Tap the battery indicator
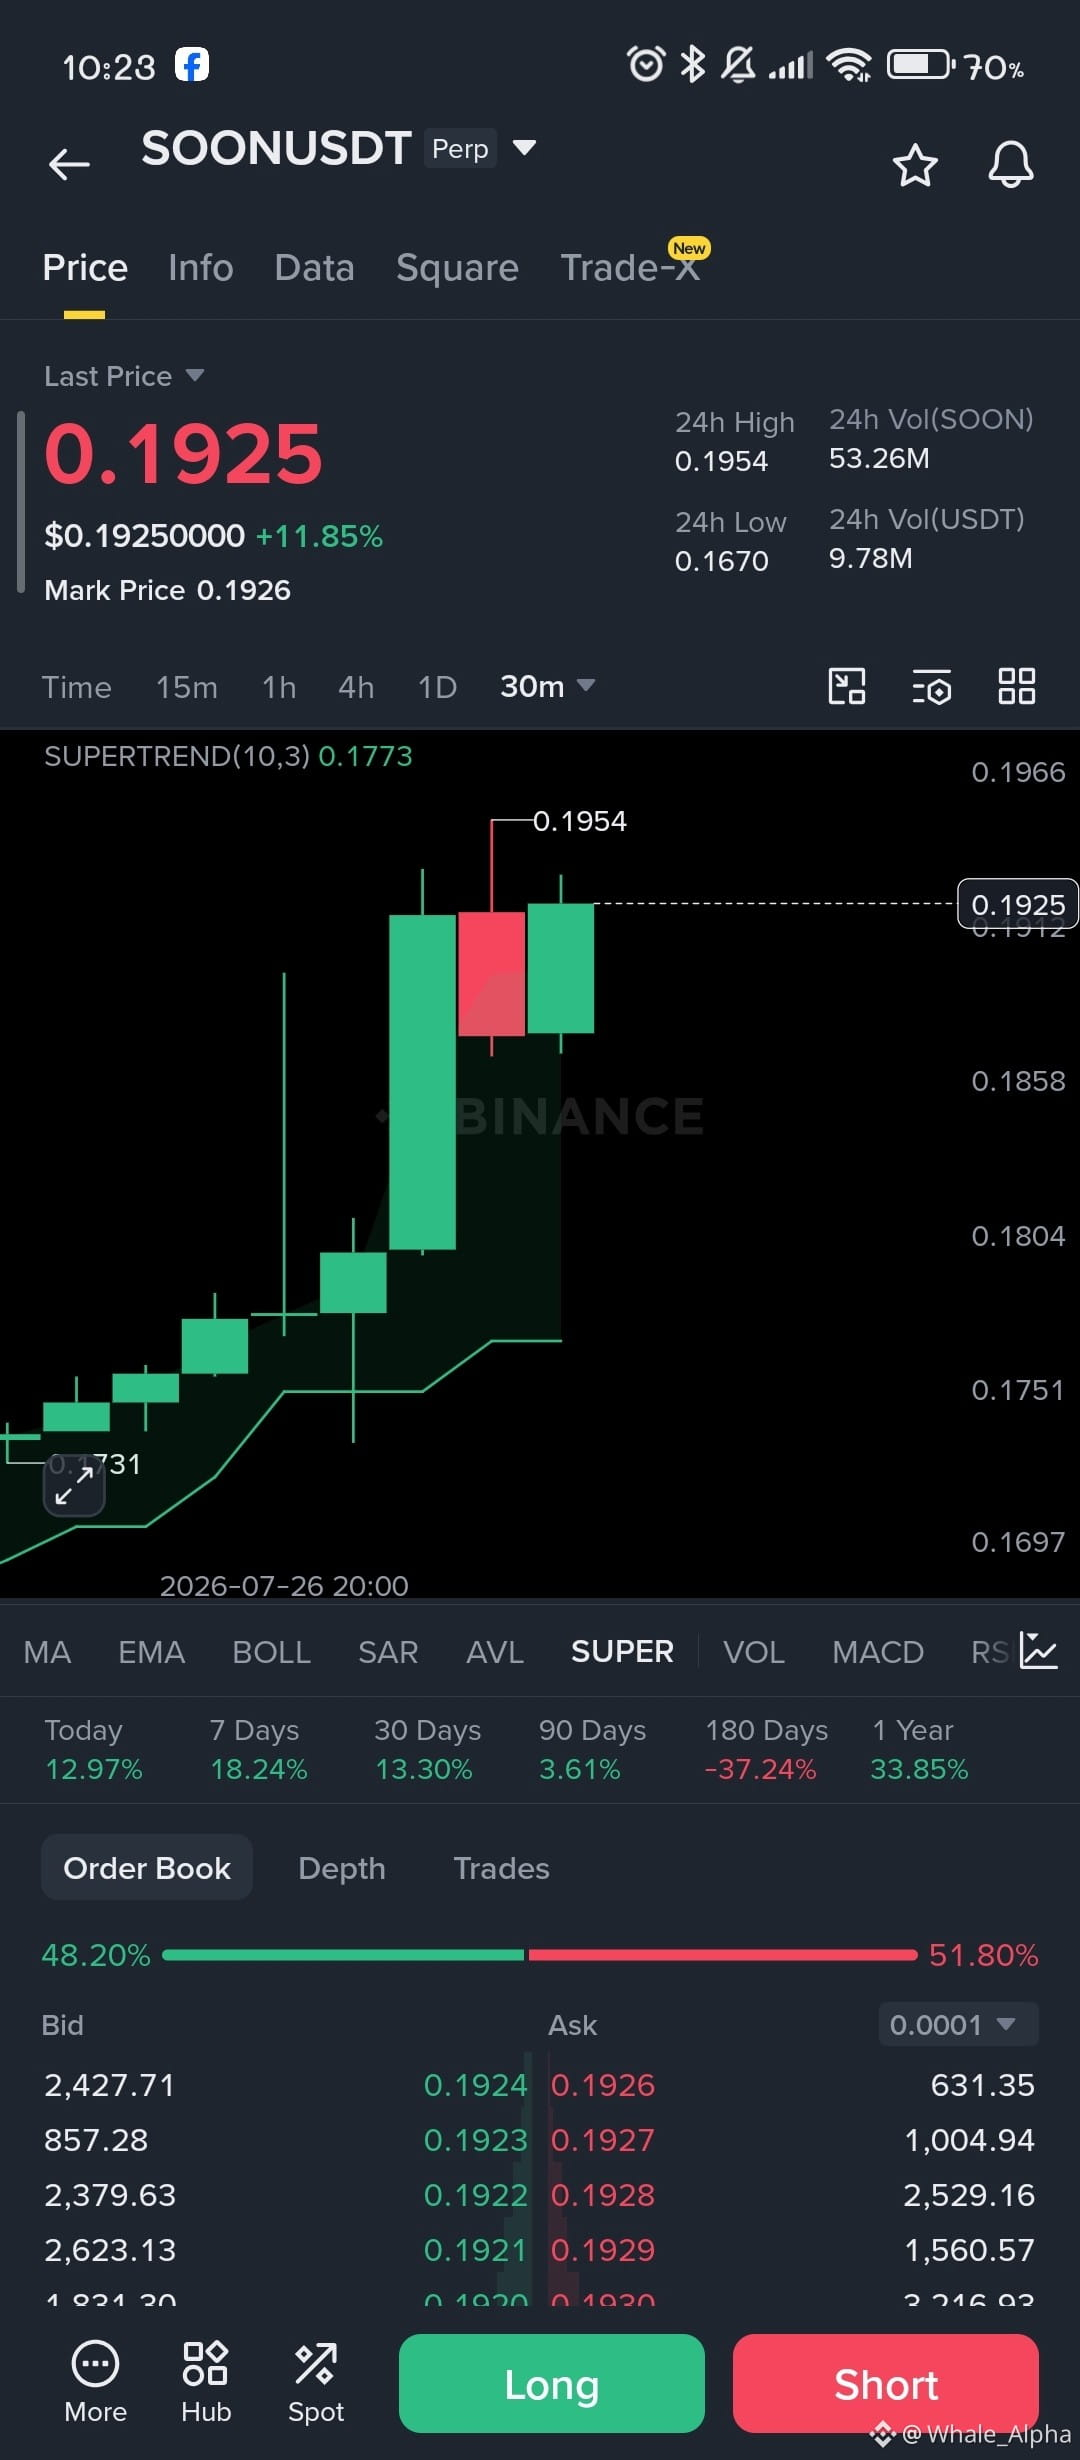Image resolution: width=1080 pixels, height=2460 pixels. (920, 65)
